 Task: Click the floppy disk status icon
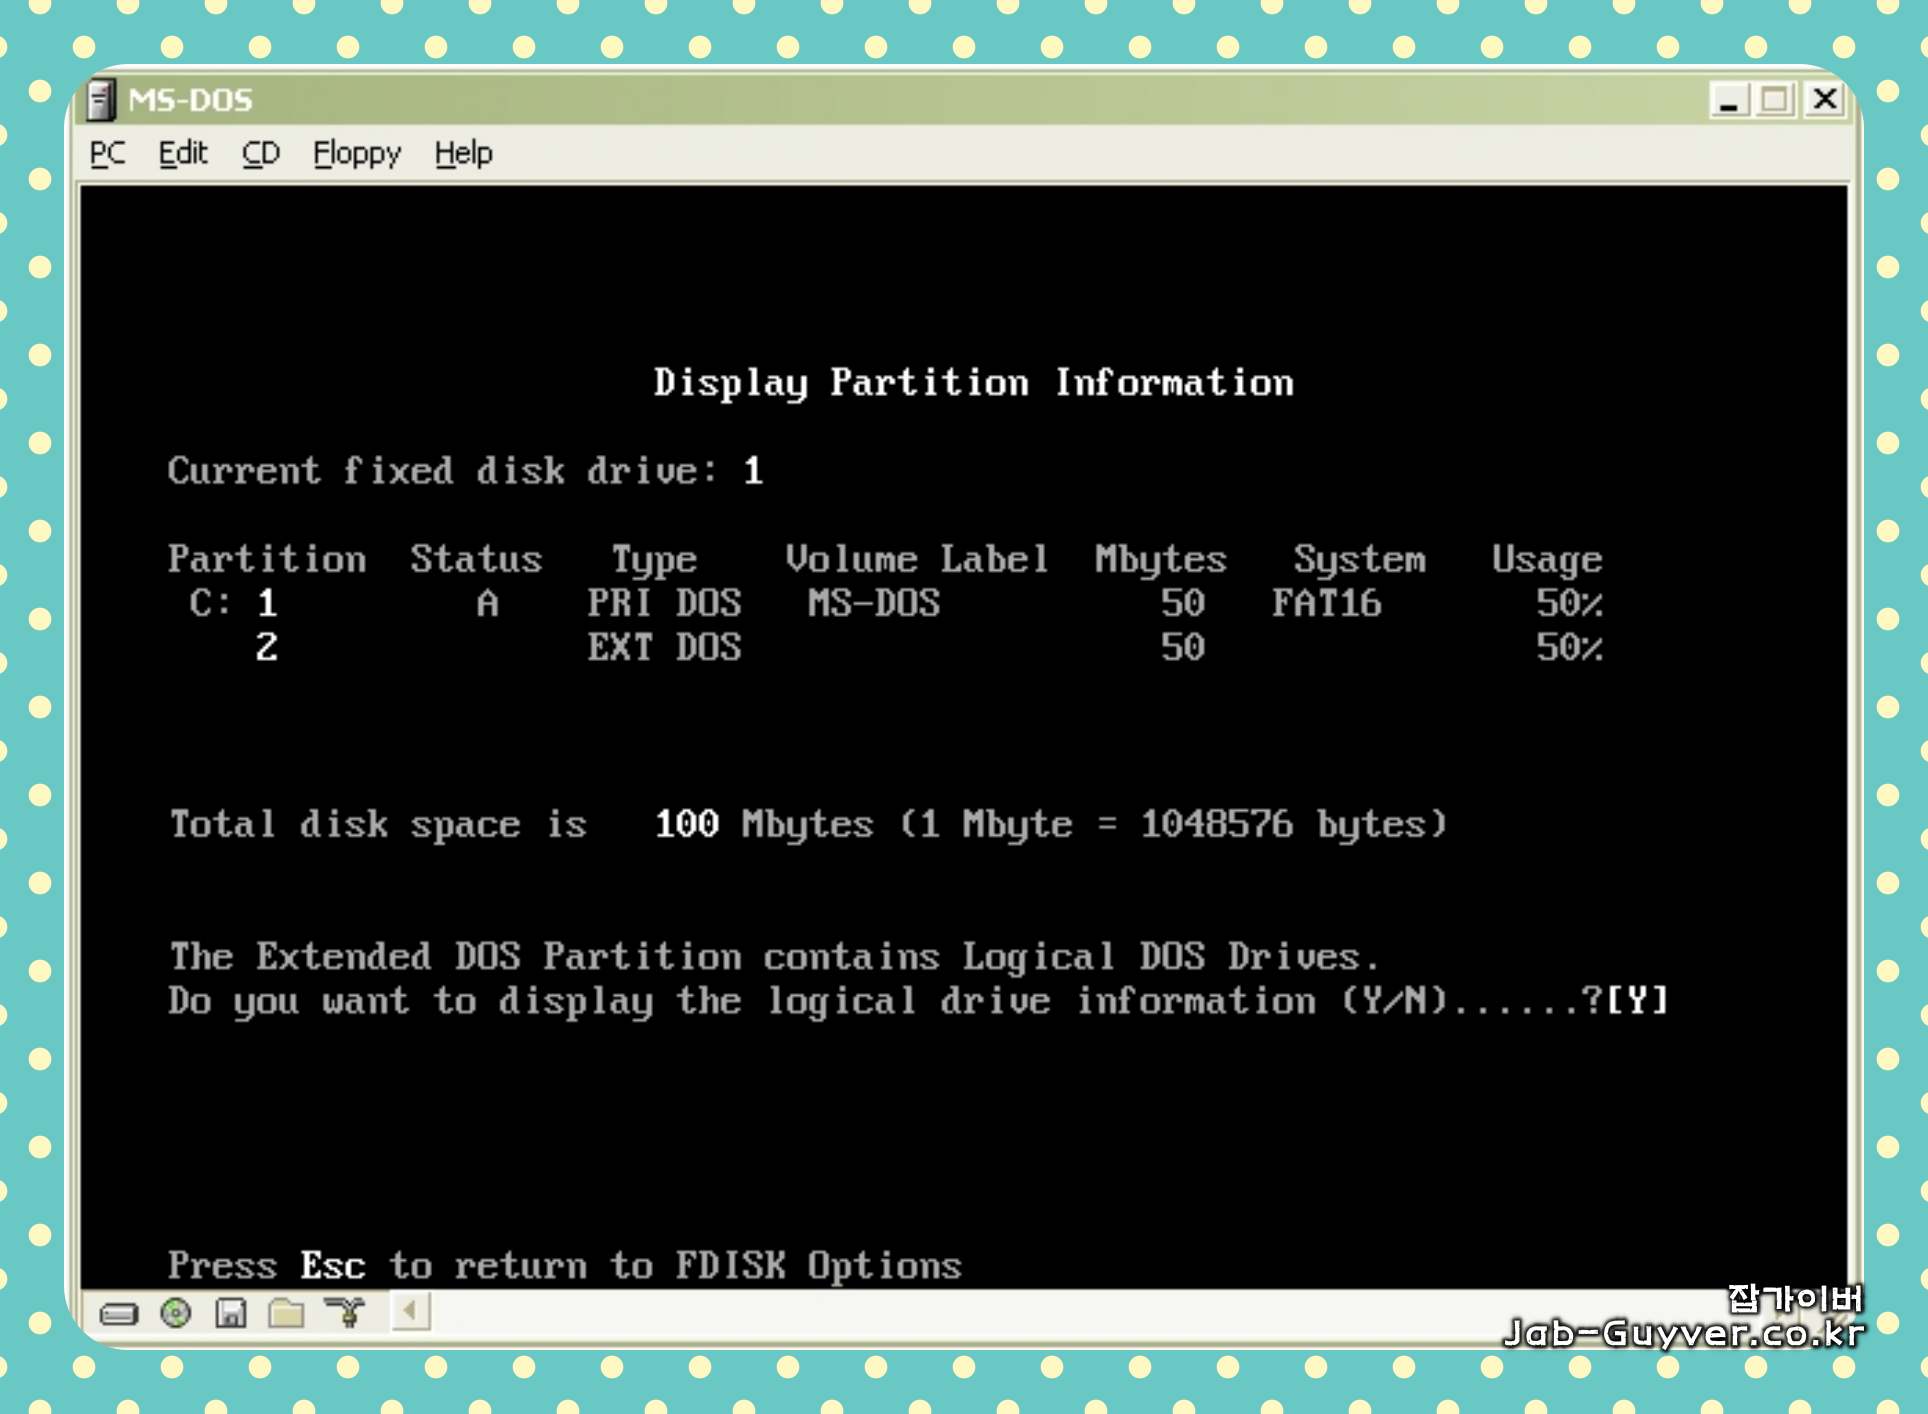[231, 1312]
